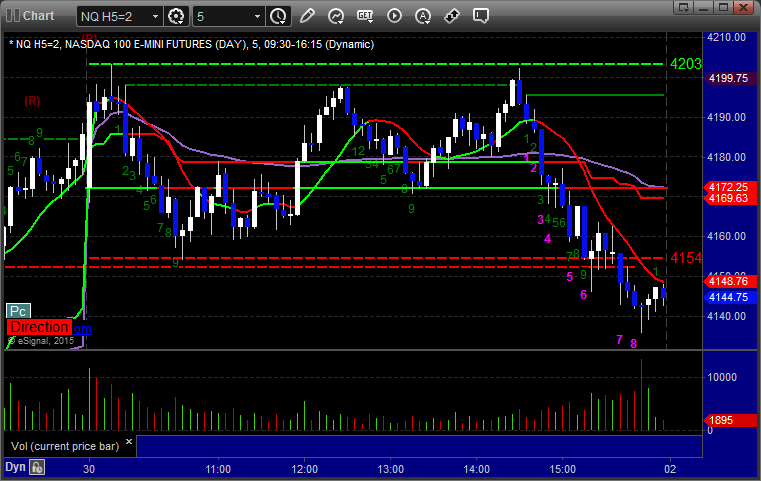
Task: Open the GET studies menu
Action: click(x=365, y=16)
